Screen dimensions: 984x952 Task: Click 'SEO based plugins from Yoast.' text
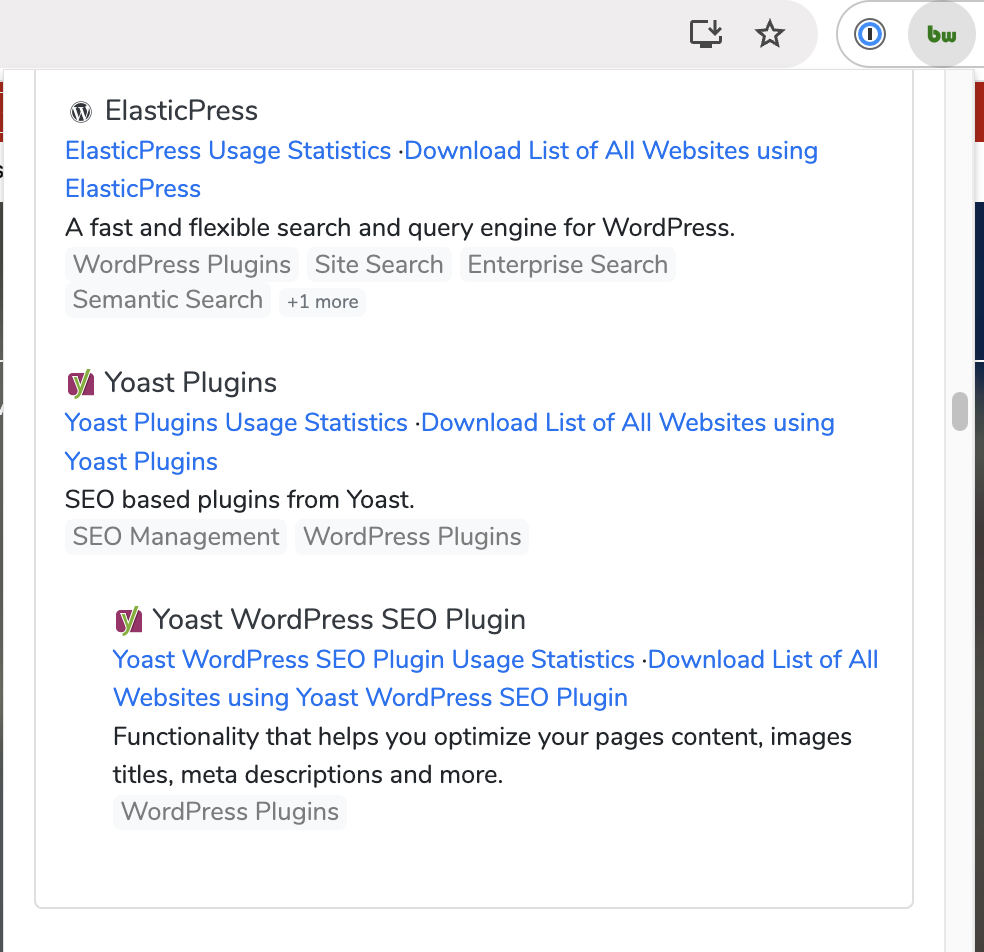(240, 500)
